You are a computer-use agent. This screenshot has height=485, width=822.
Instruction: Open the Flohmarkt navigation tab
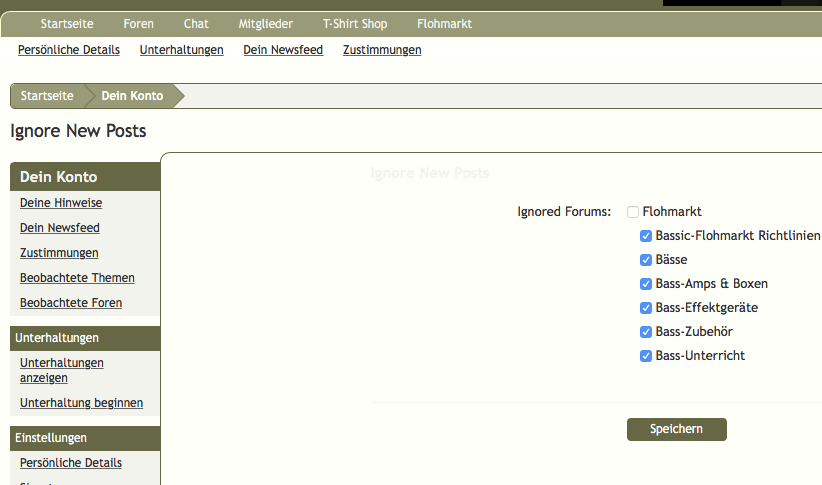tap(445, 24)
